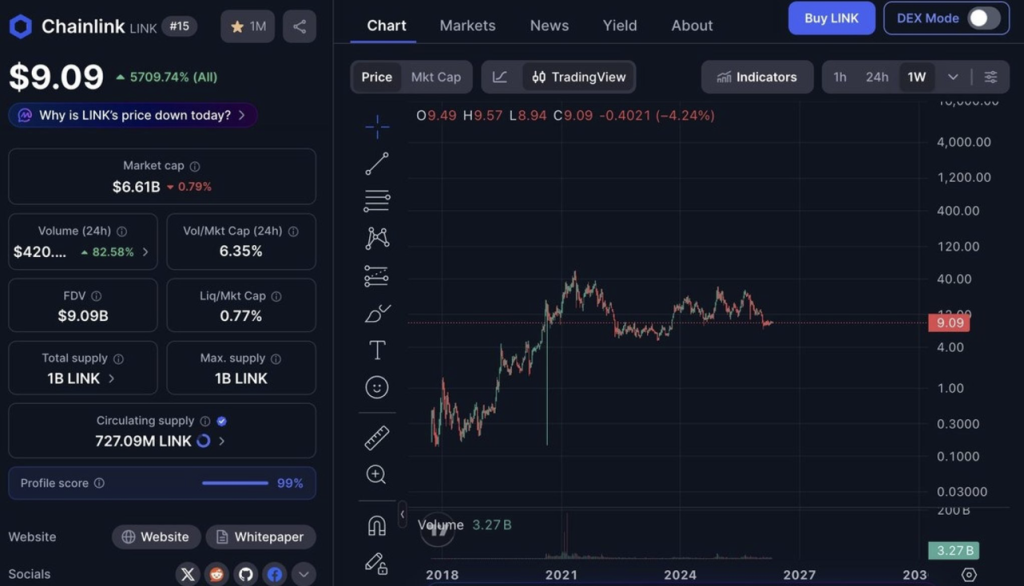Open the Facebook social link
Image resolution: width=1024 pixels, height=586 pixels.
(x=275, y=574)
